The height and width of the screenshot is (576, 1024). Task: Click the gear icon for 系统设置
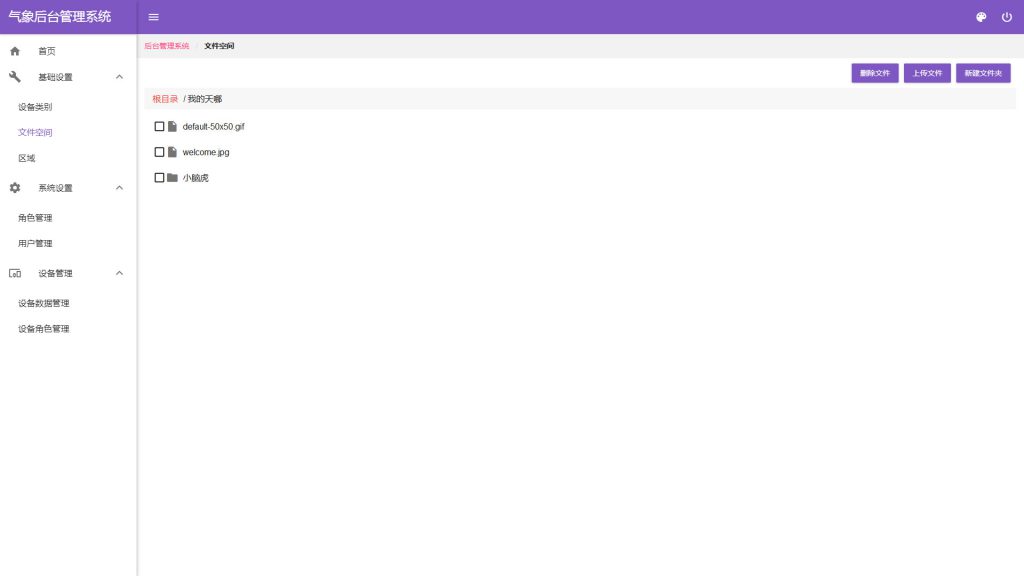pos(15,188)
